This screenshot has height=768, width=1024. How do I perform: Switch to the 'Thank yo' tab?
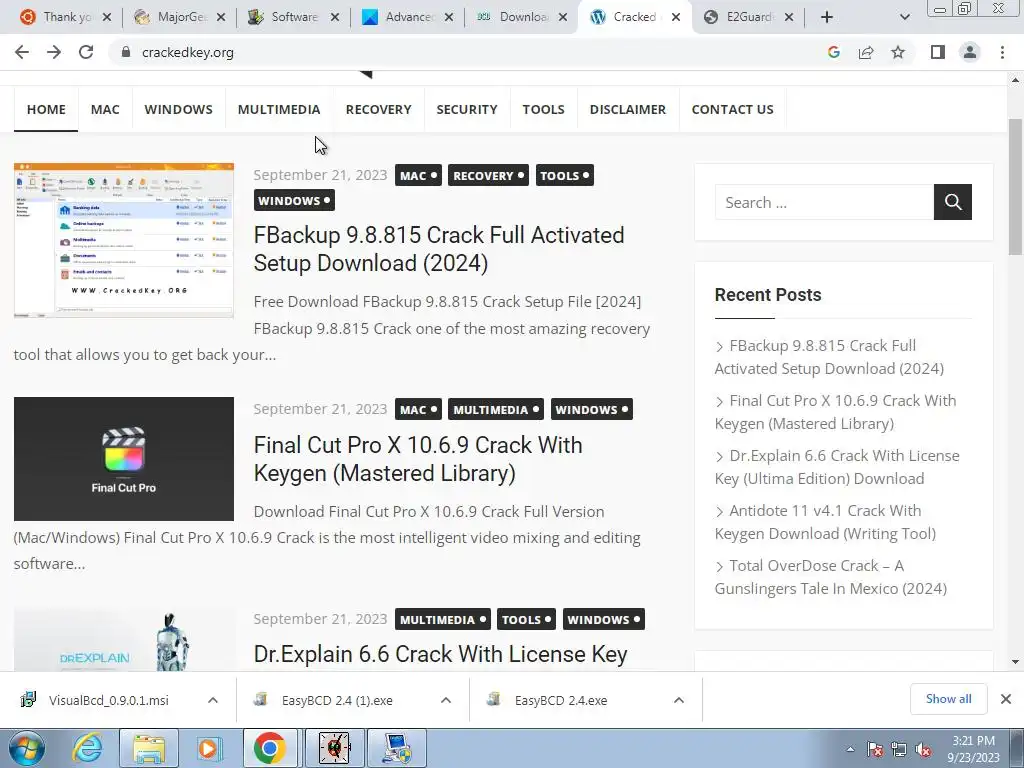[x=59, y=17]
